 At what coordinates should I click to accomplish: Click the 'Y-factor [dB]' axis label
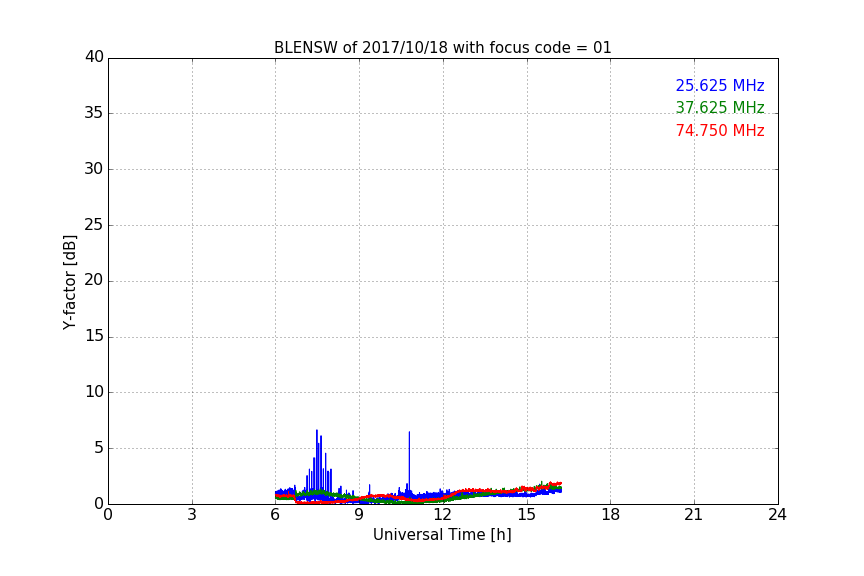click(x=69, y=282)
